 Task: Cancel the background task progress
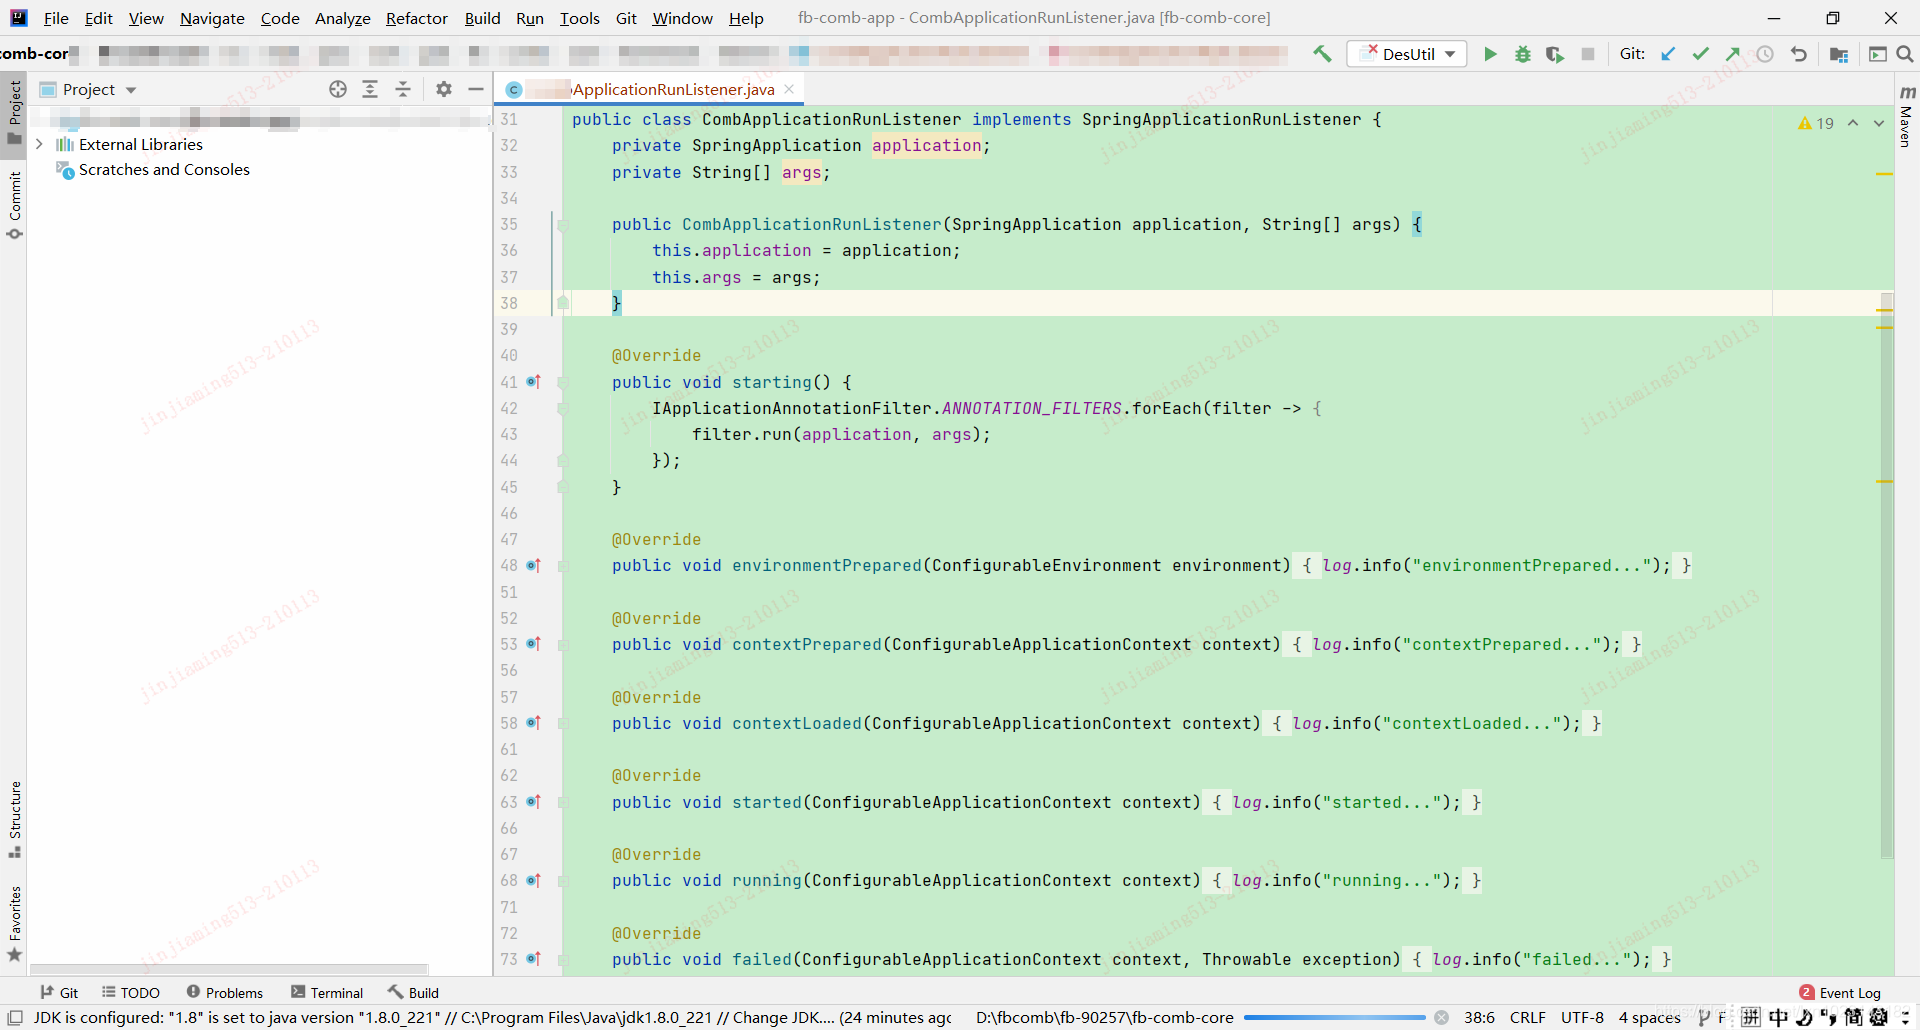pos(1441,1017)
